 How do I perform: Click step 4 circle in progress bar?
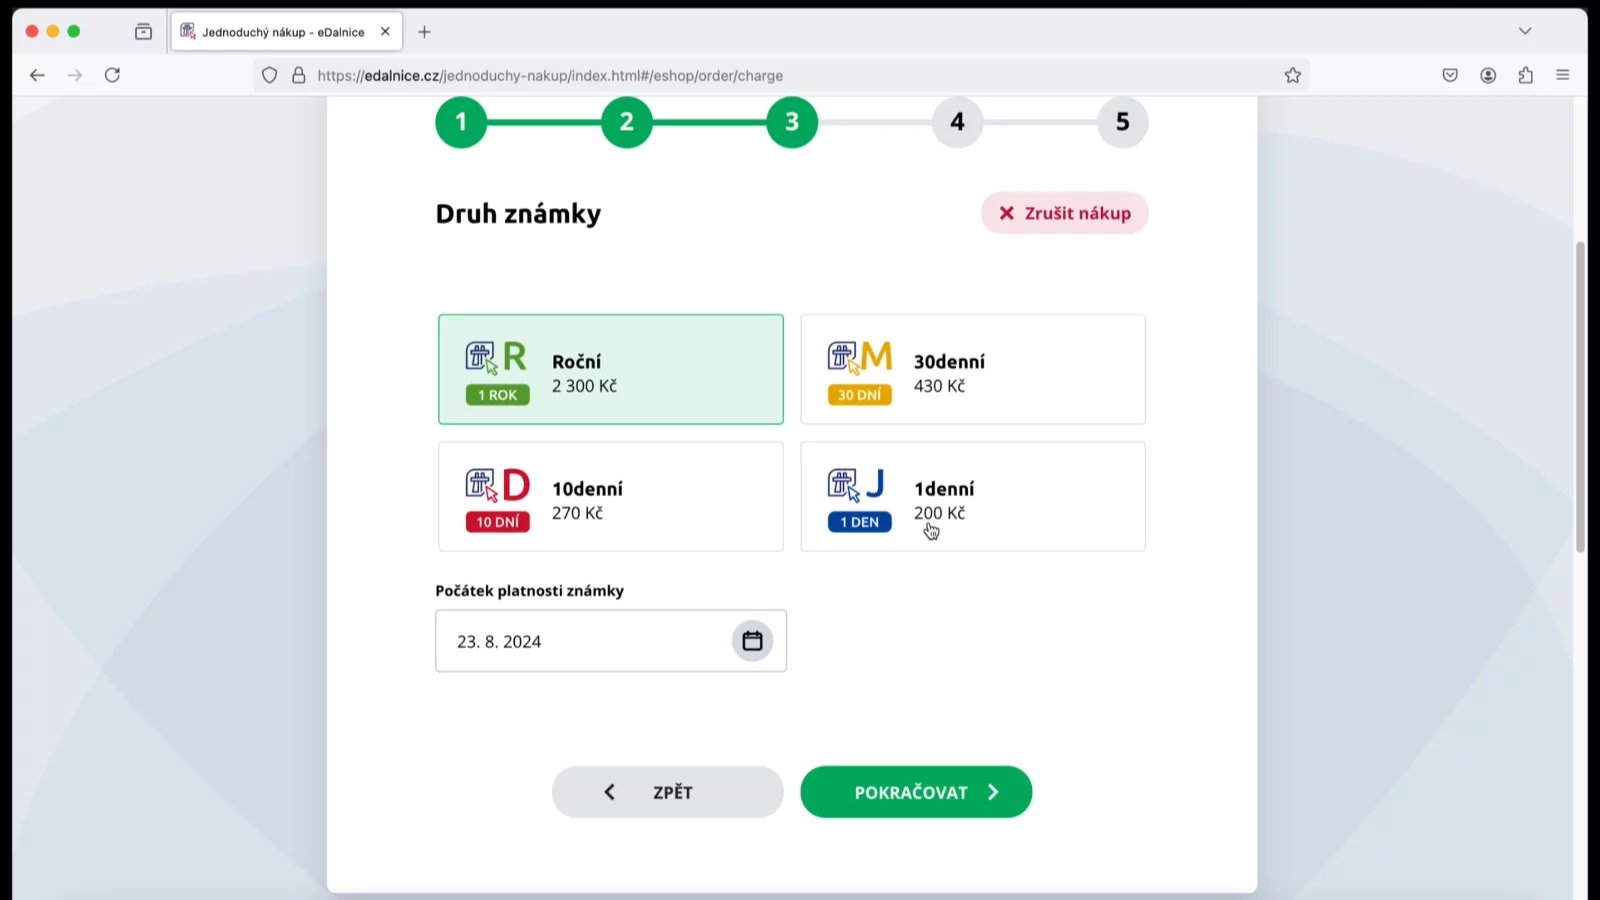(x=958, y=122)
